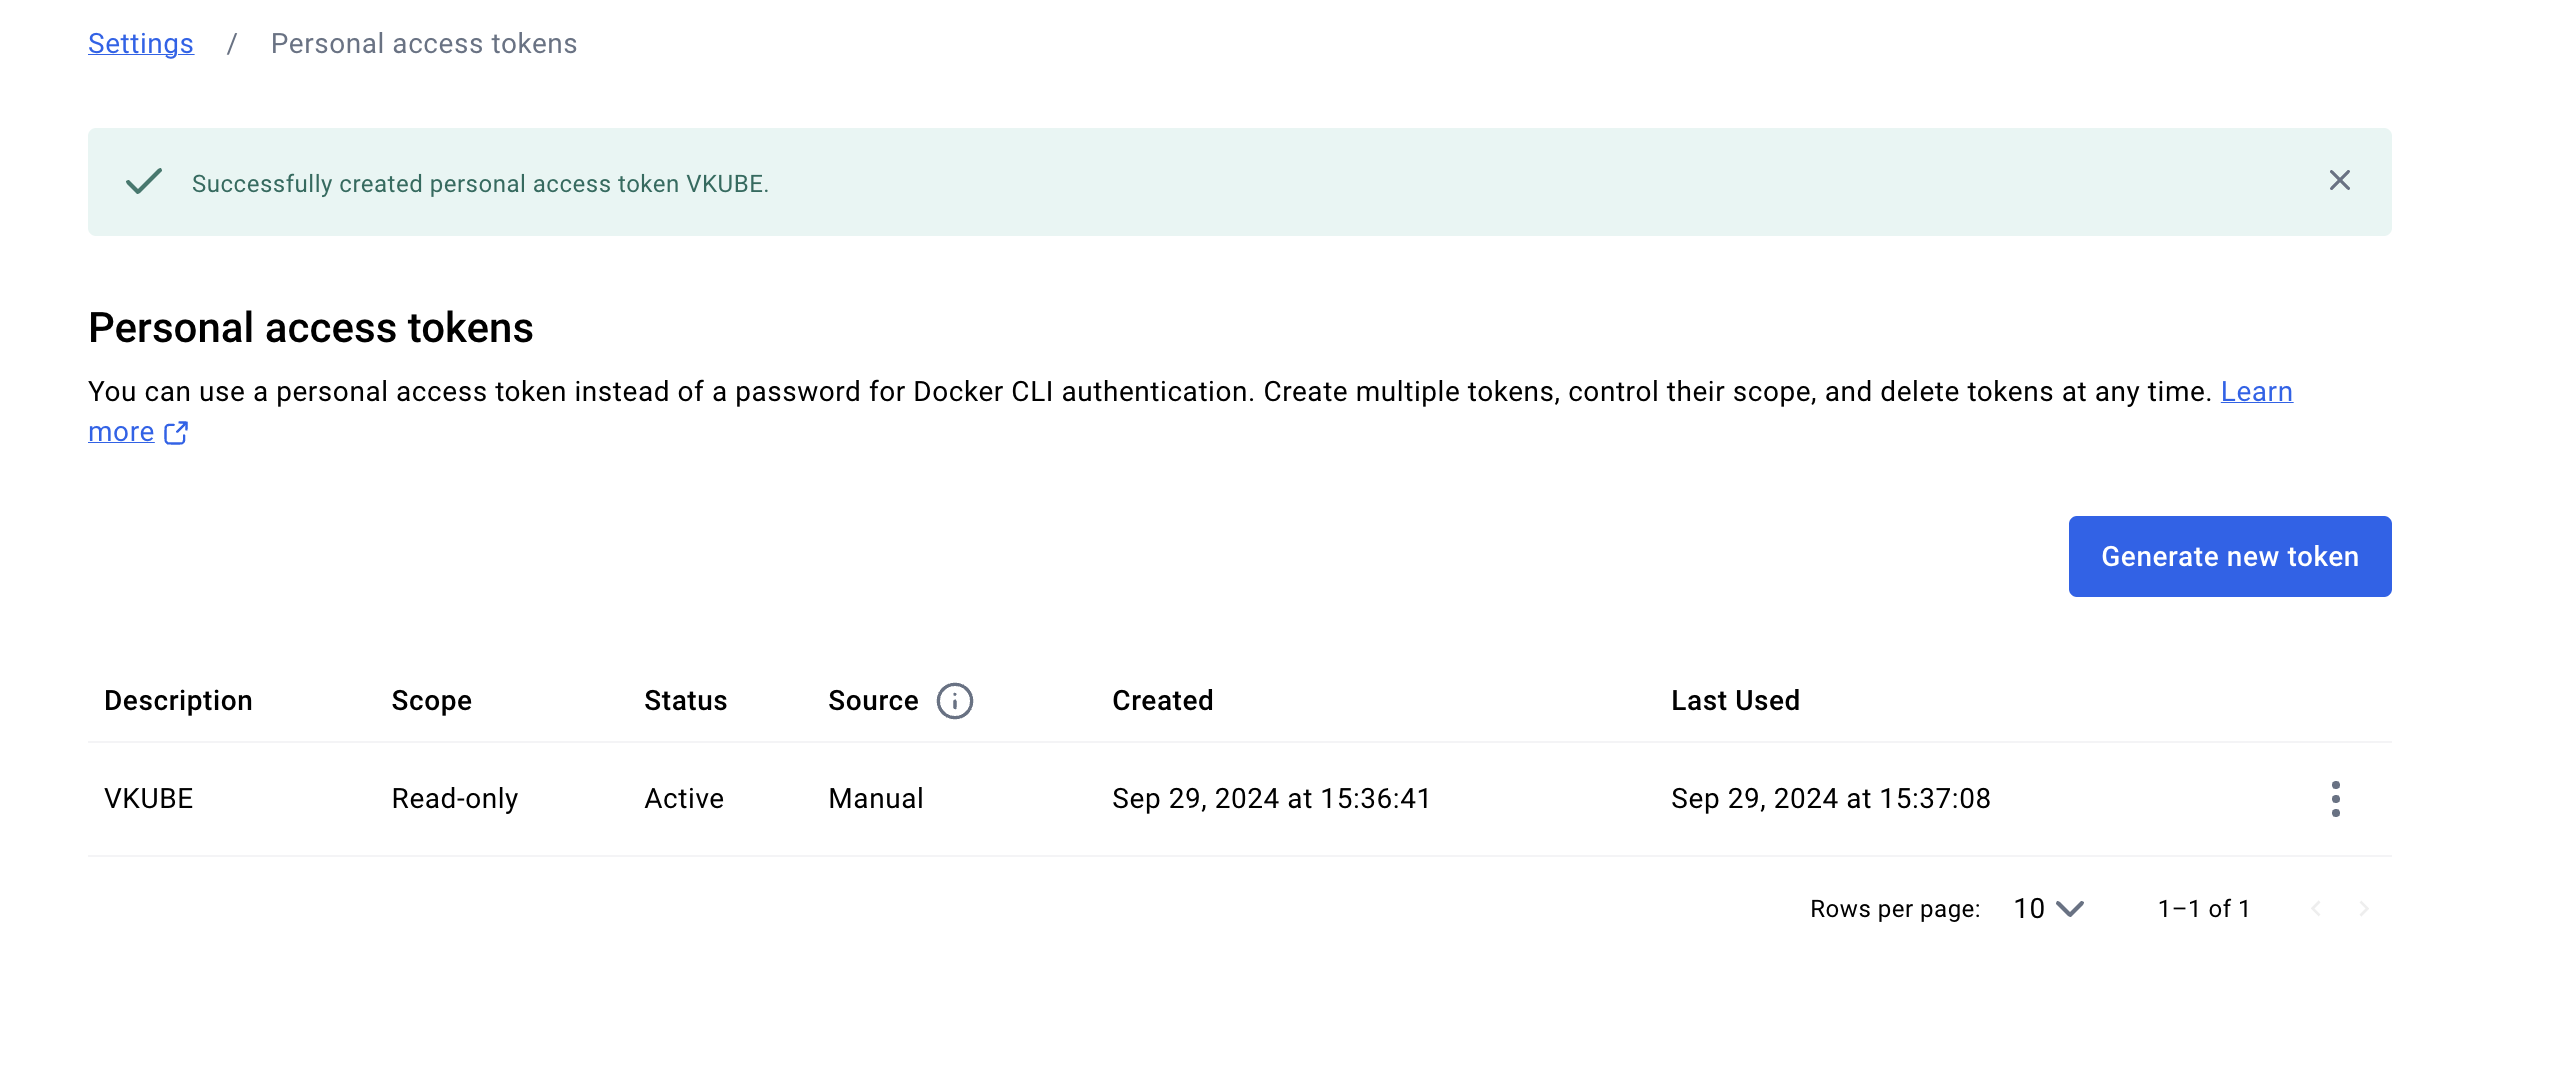Expand the Rows per page dropdown
Image resolution: width=2560 pixels, height=1088 pixels.
point(2048,909)
